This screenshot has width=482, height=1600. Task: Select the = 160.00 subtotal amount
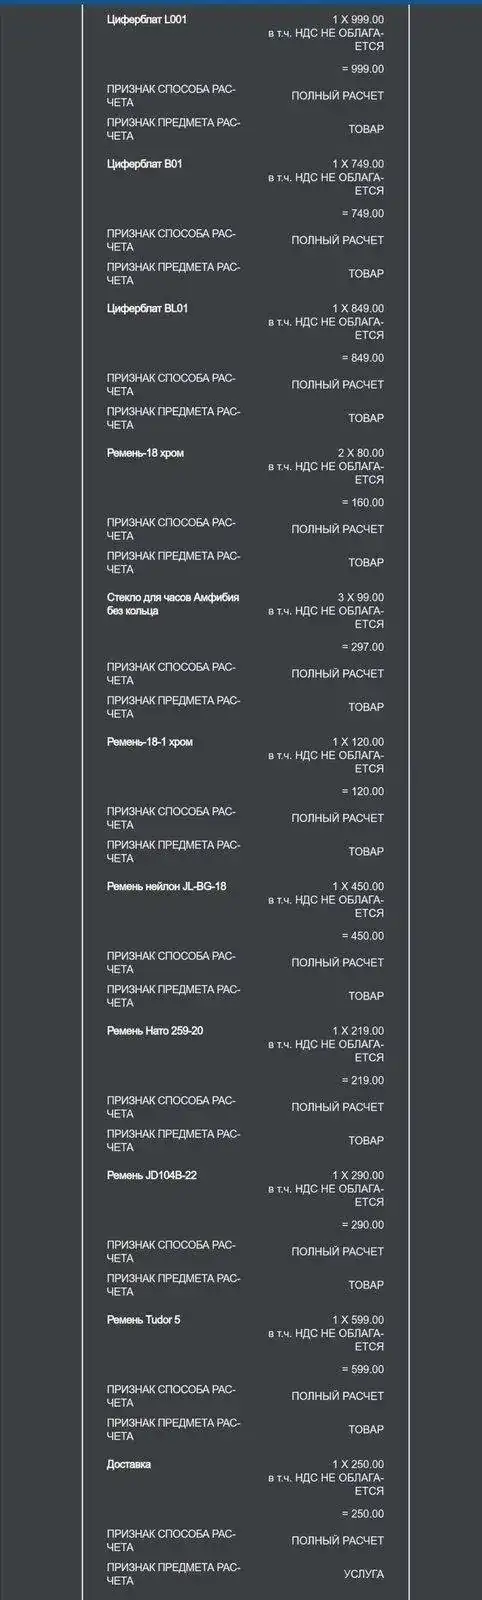pyautogui.click(x=363, y=503)
